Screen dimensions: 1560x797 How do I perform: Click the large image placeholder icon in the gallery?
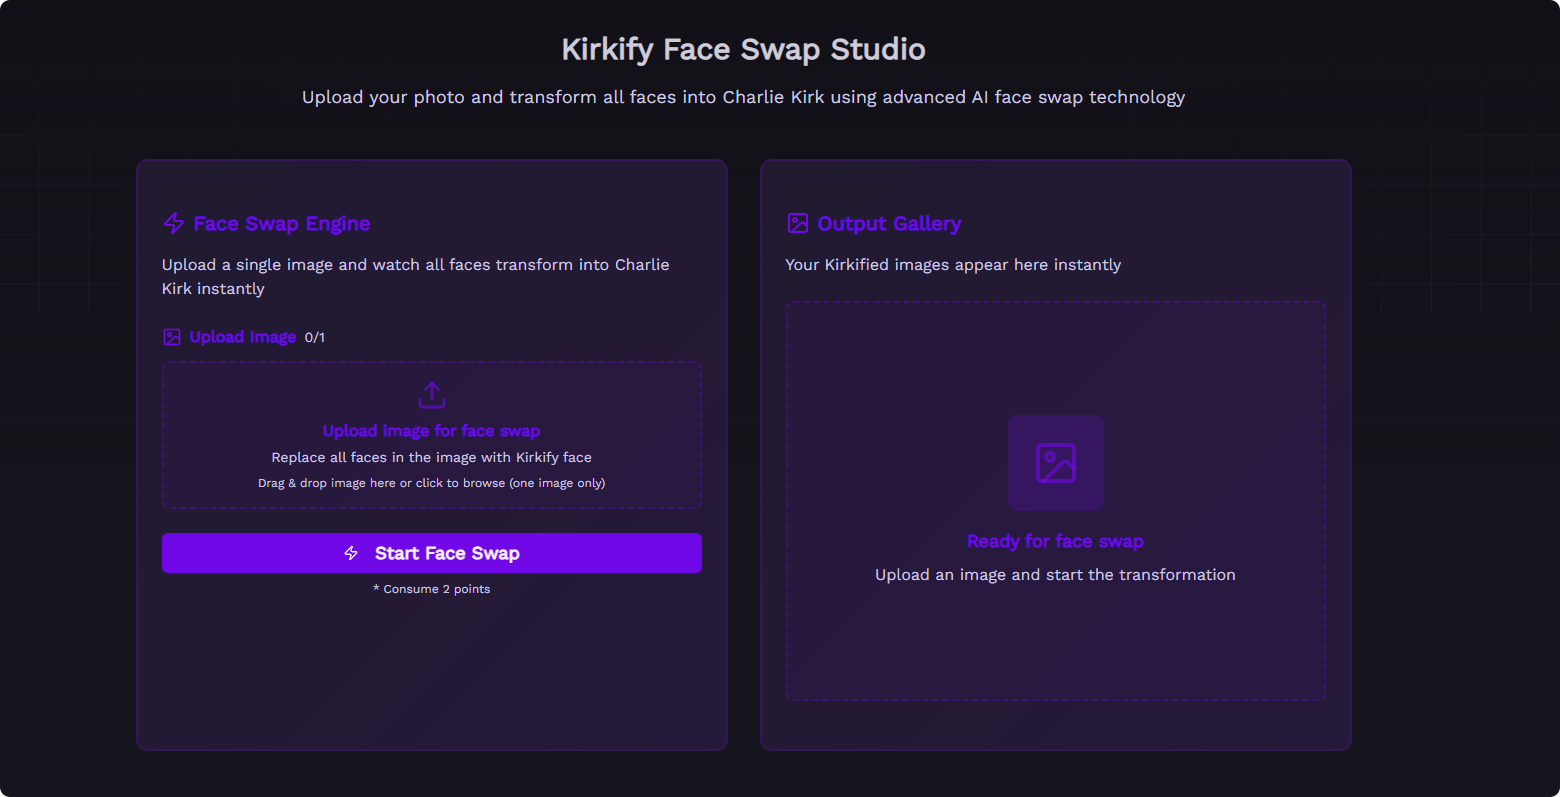(x=1055, y=463)
